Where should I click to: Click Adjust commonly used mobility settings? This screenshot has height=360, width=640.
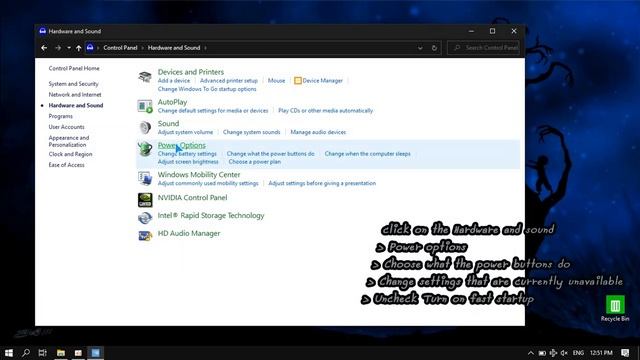[x=208, y=184]
